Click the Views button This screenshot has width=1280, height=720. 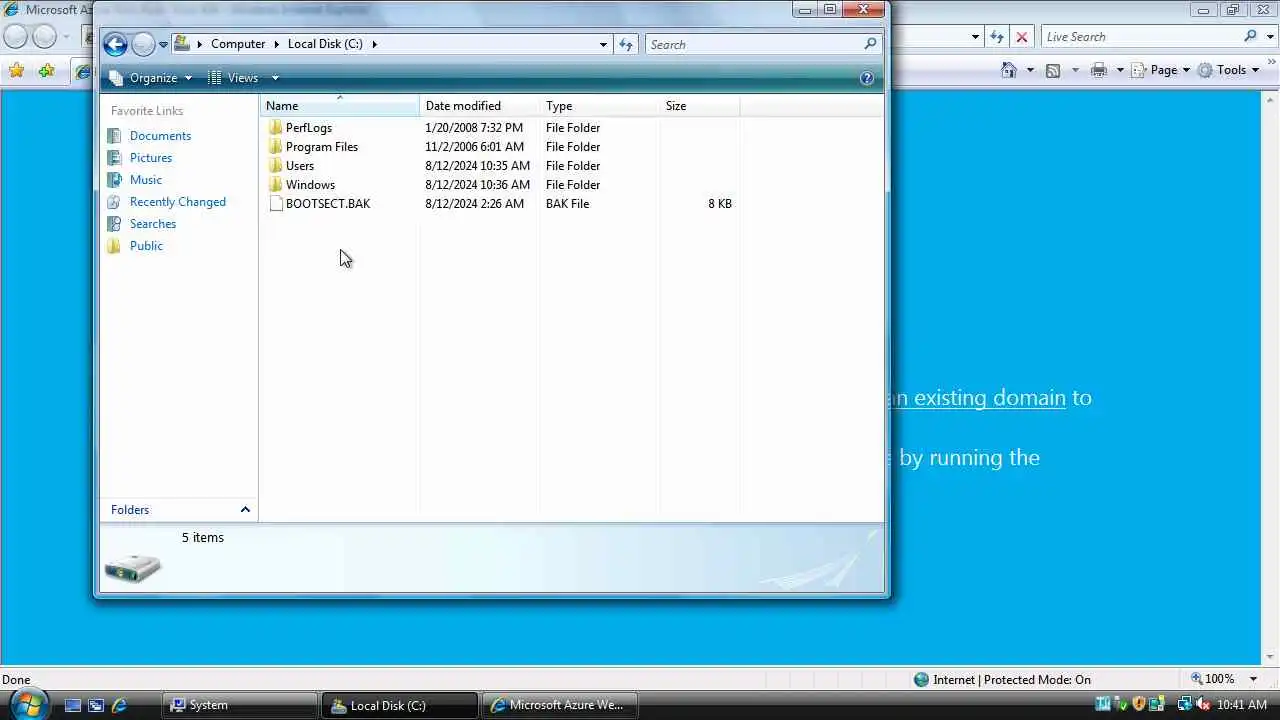coord(233,78)
